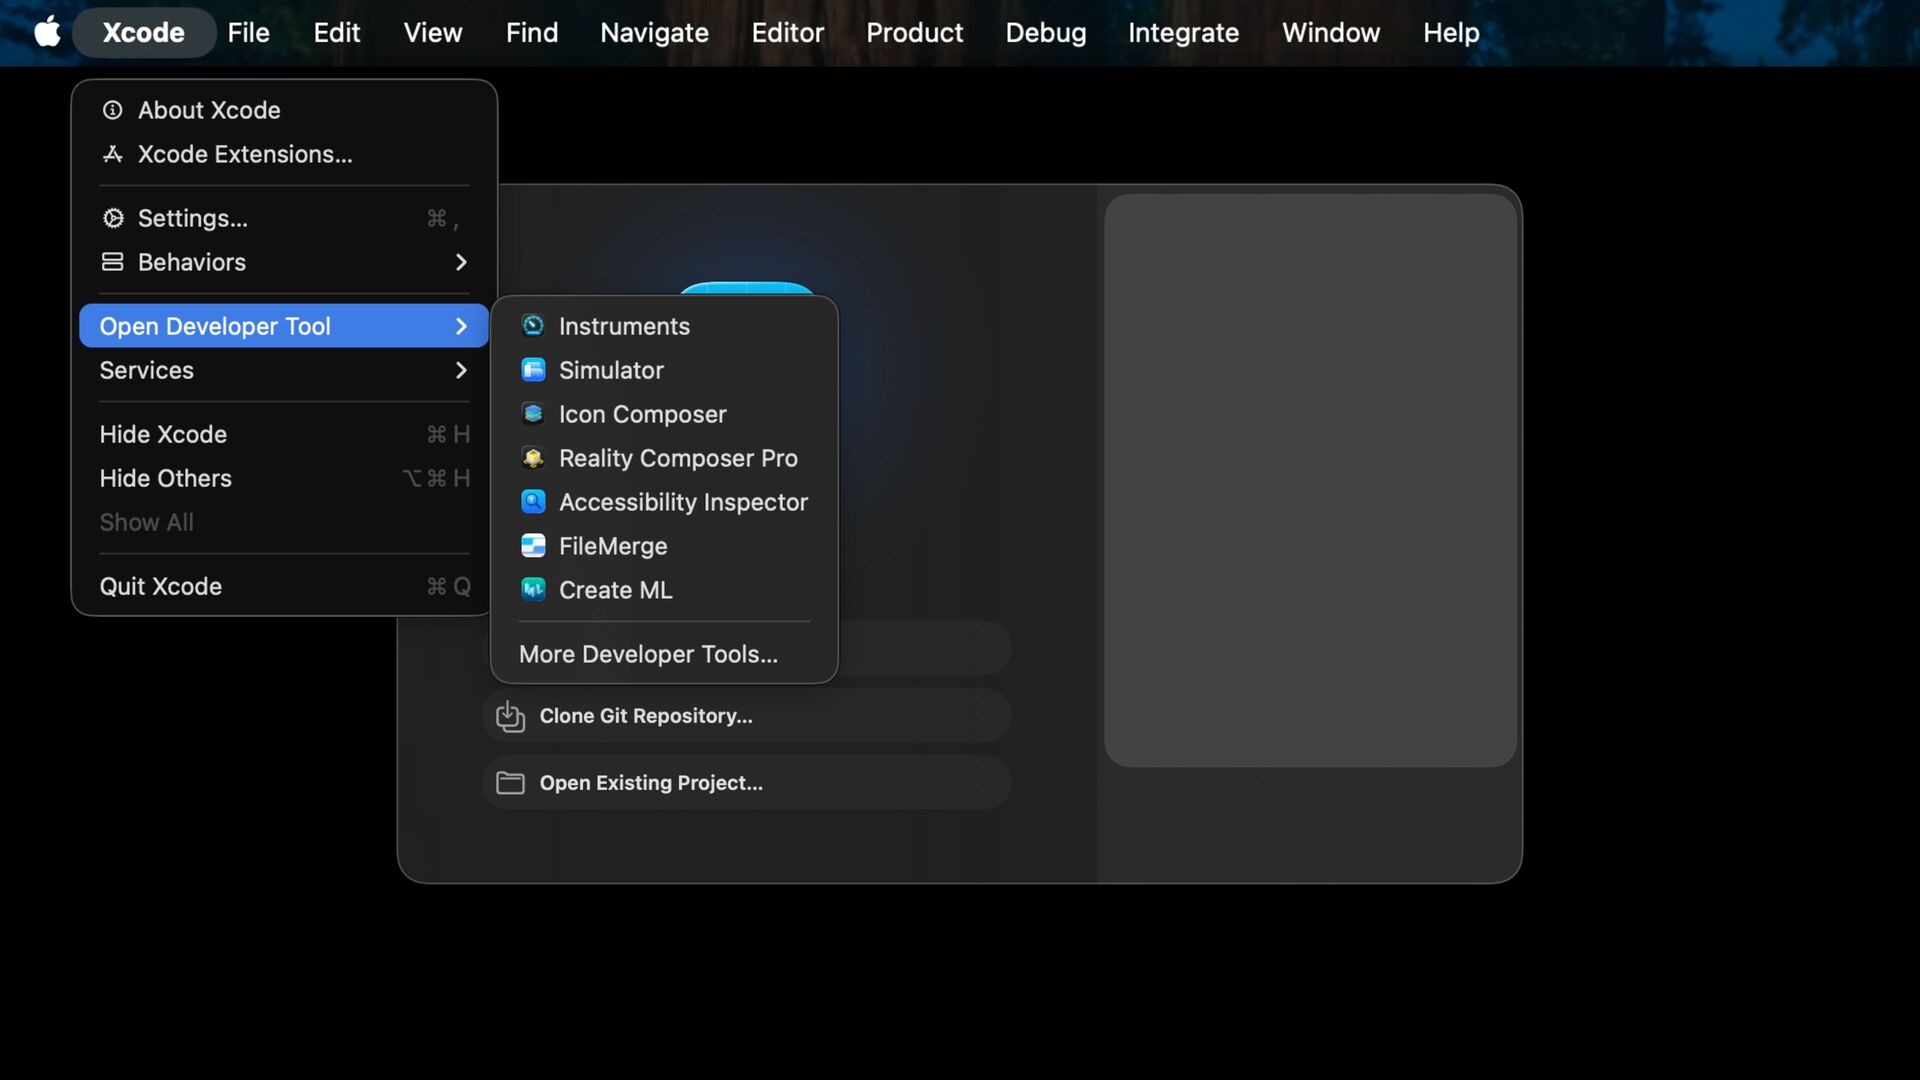Click the Instruments app icon
1920x1080 pixels.
pyautogui.click(x=533, y=326)
